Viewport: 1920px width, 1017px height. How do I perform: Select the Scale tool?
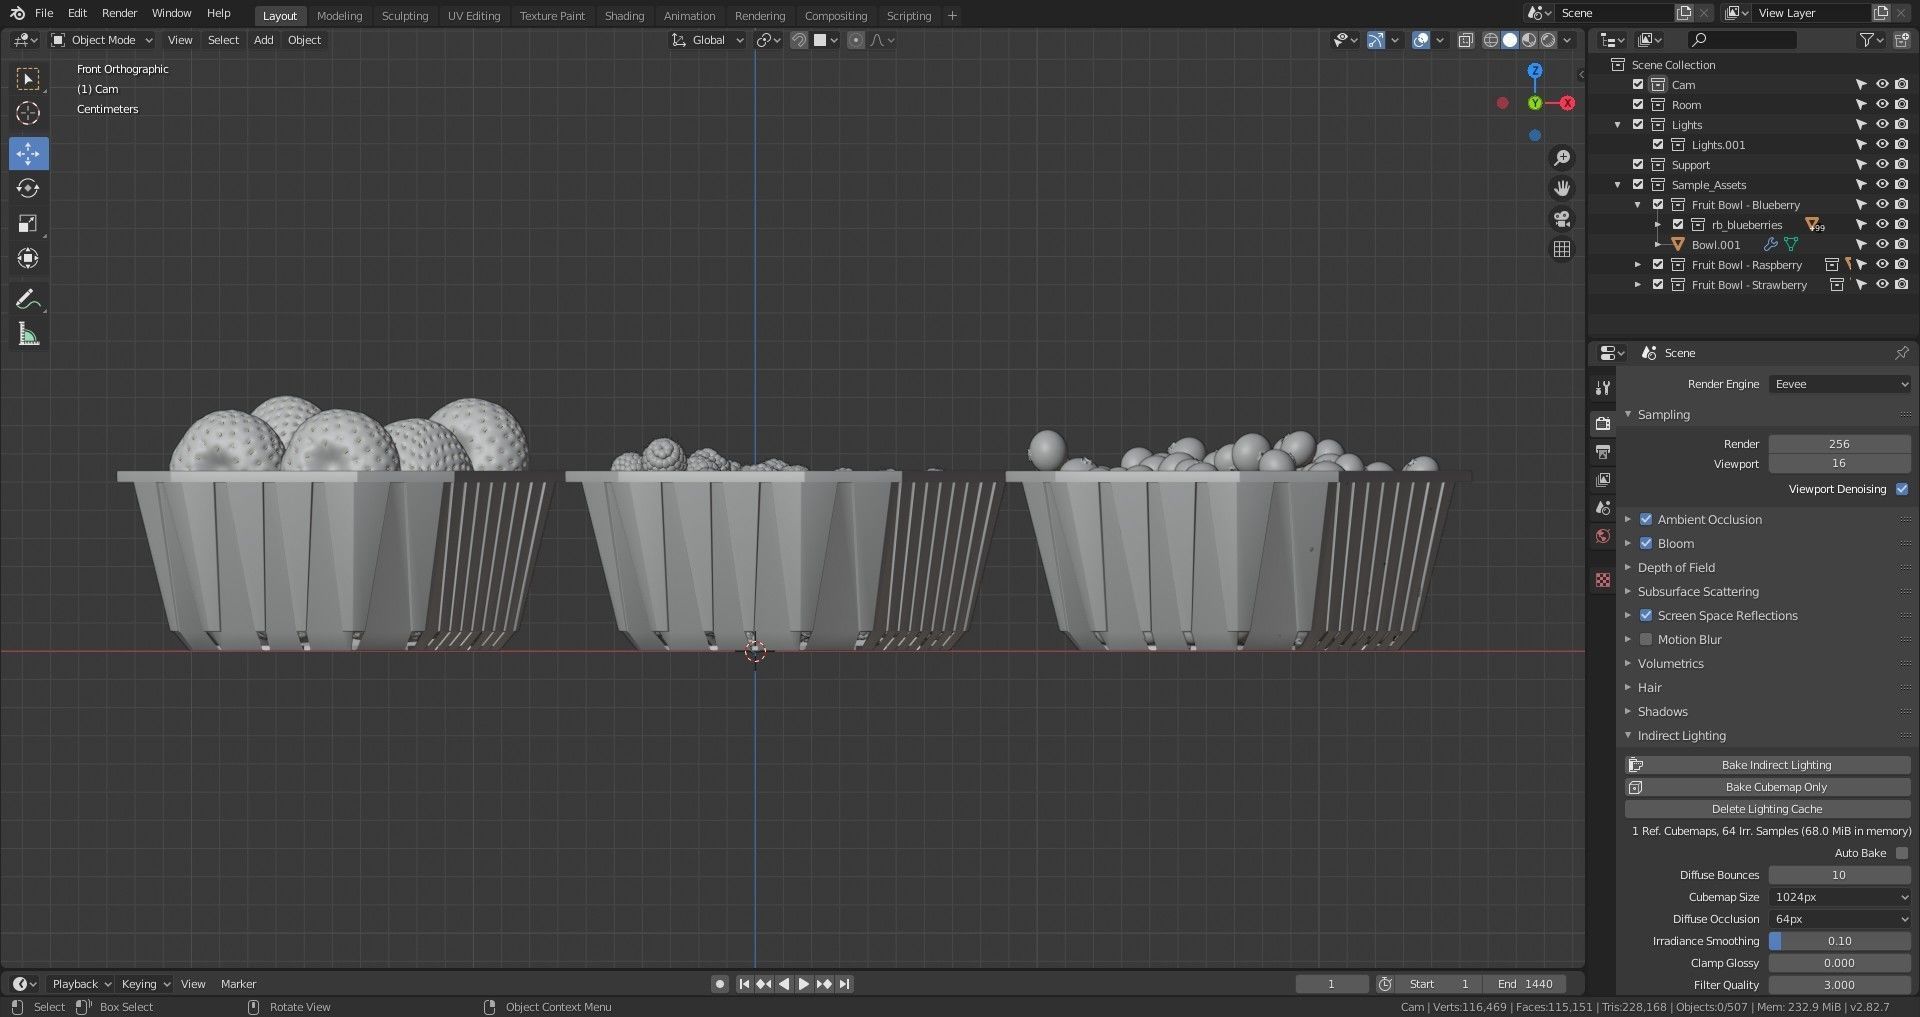28,223
